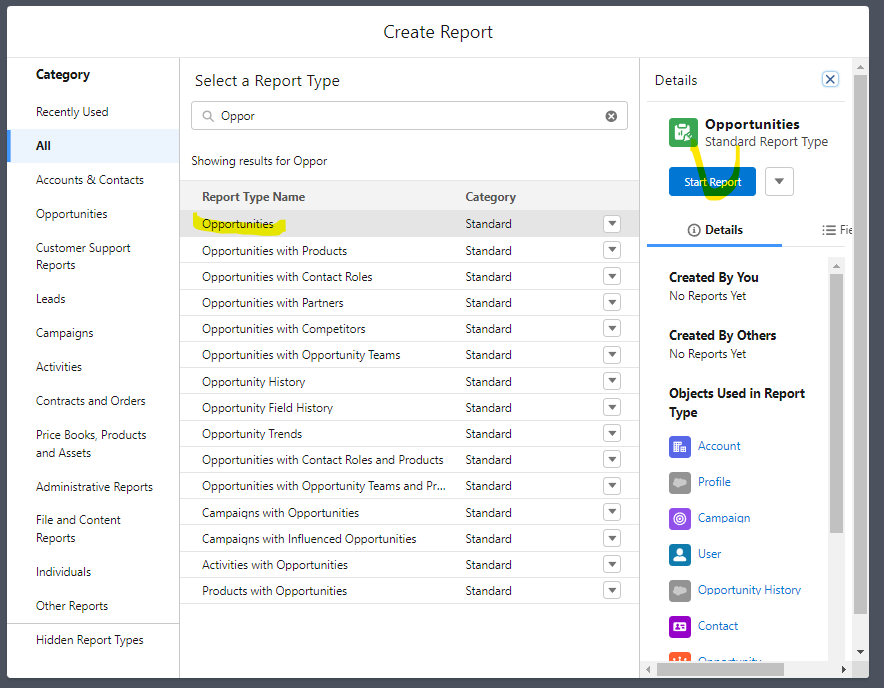Expand actions for Opportunities with Products
This screenshot has width=884, height=688.
click(x=612, y=250)
